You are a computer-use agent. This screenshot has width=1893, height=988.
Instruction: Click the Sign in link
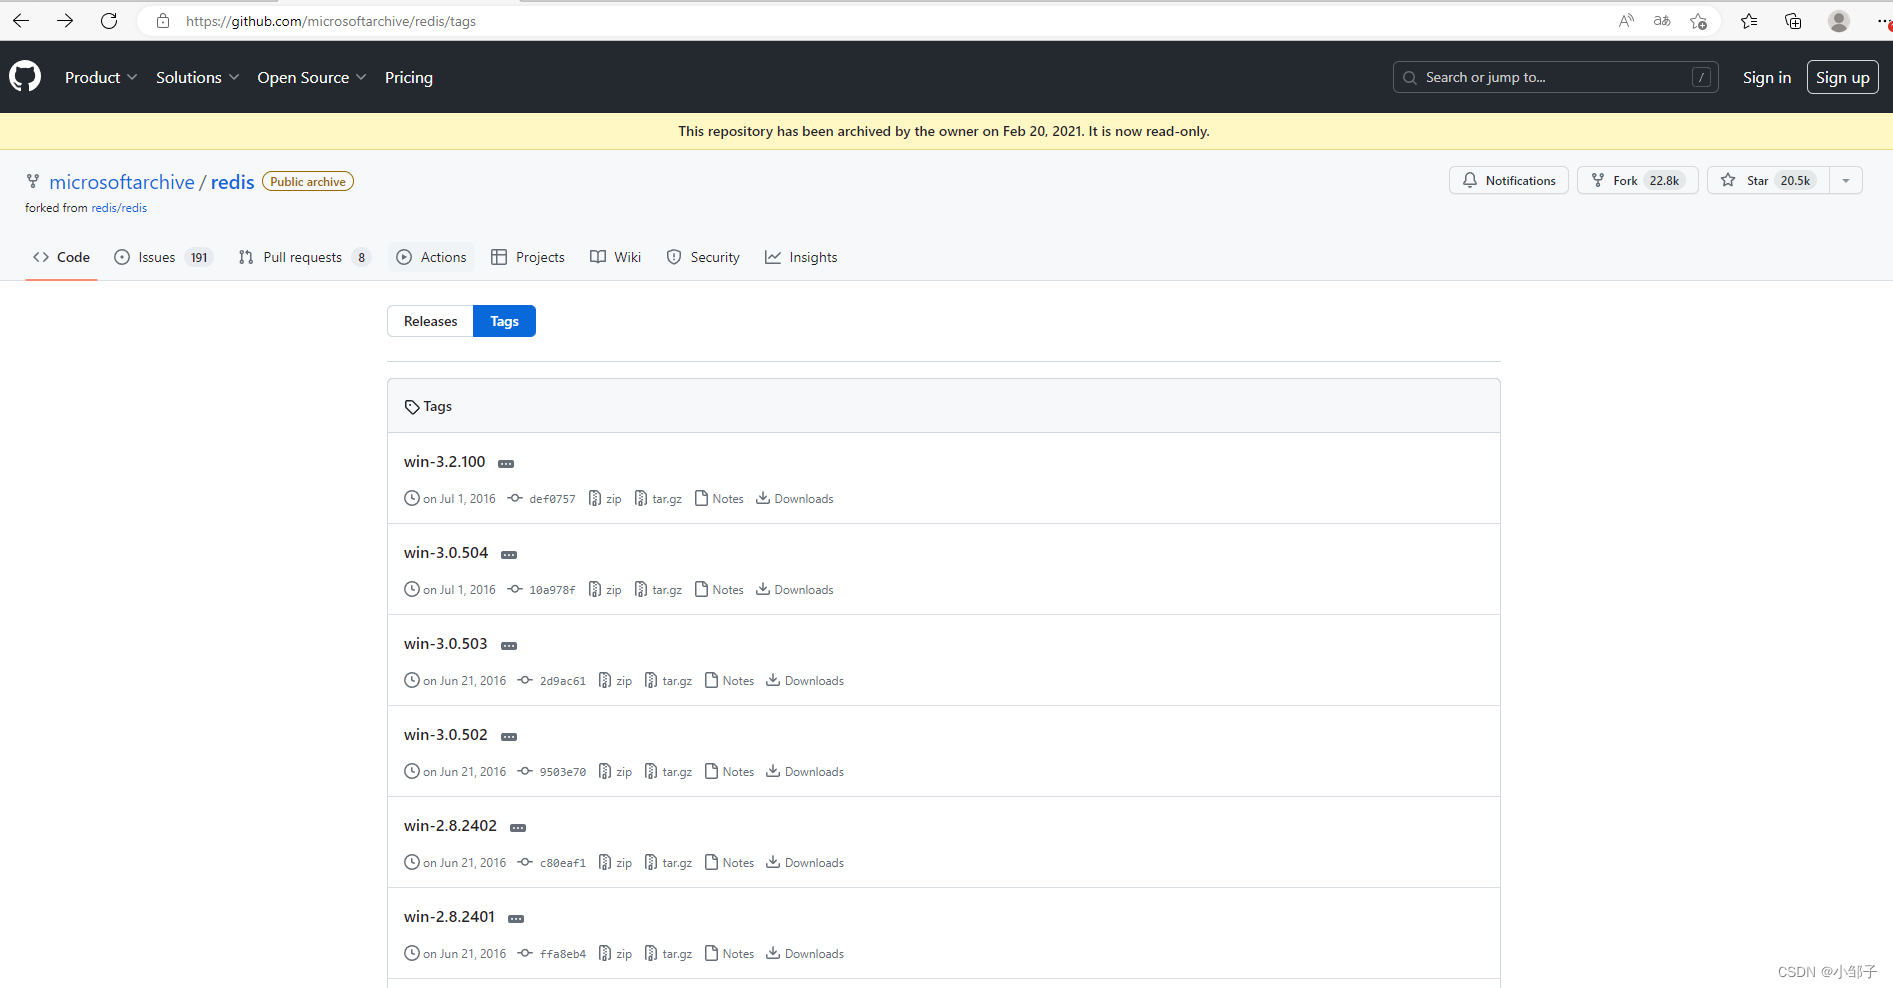(1766, 77)
